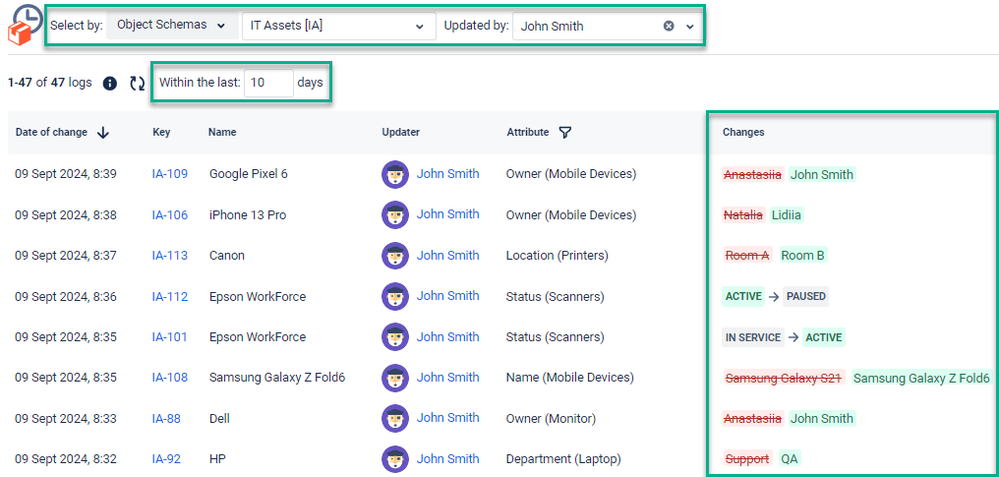Select the Google Pixel 6 name cell
Viewport: 999px width, 477px height.
tap(248, 174)
